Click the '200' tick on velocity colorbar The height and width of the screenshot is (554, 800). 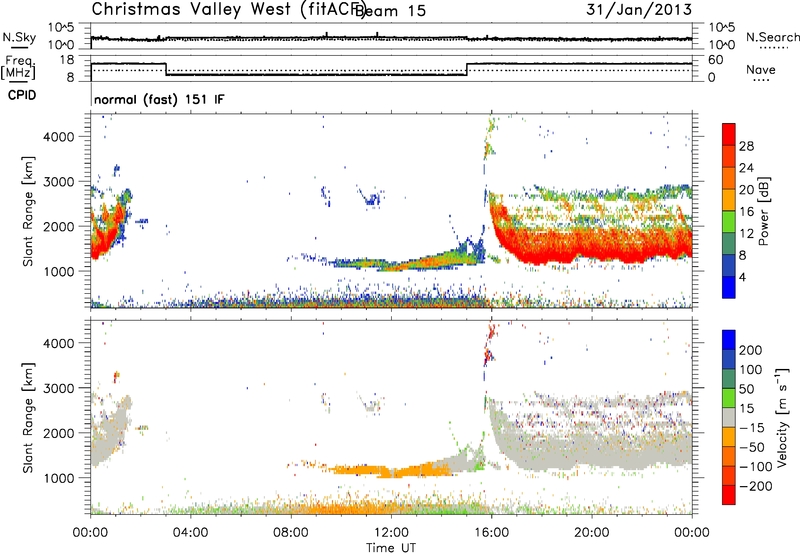point(751,350)
